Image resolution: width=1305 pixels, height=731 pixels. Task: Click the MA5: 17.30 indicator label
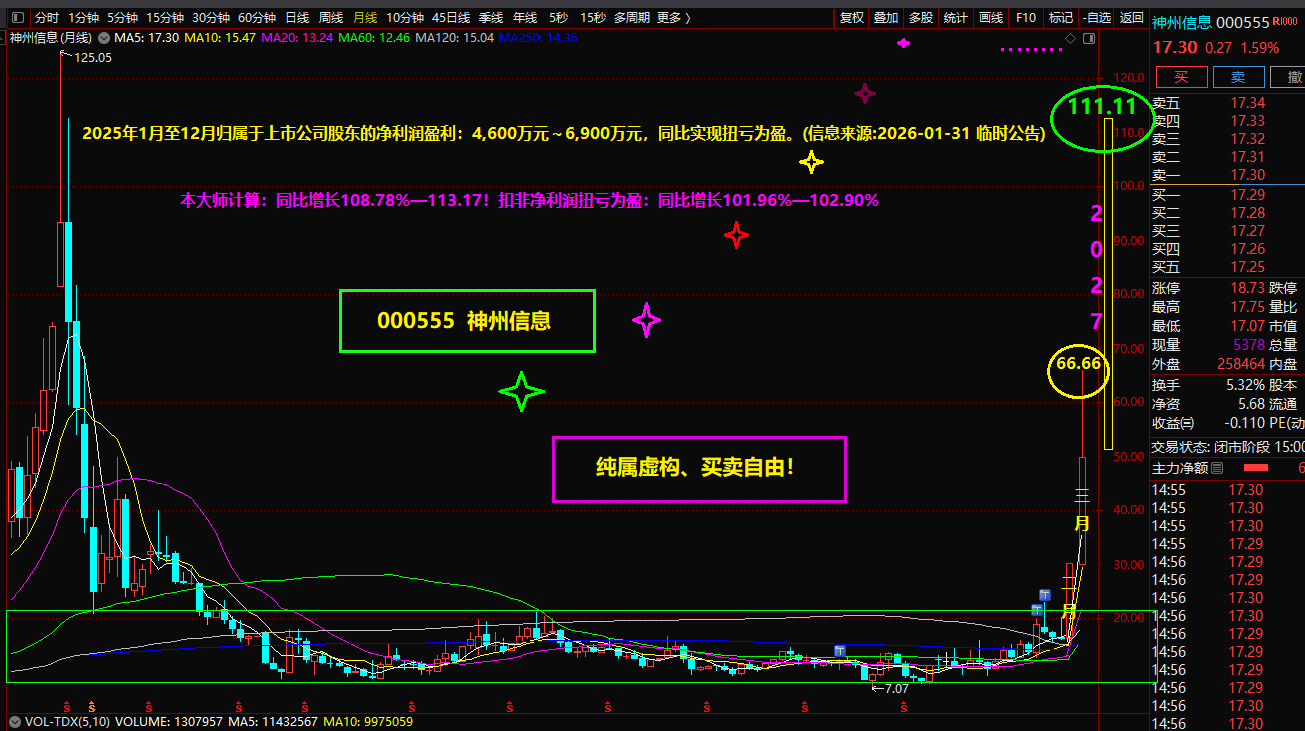coord(147,37)
